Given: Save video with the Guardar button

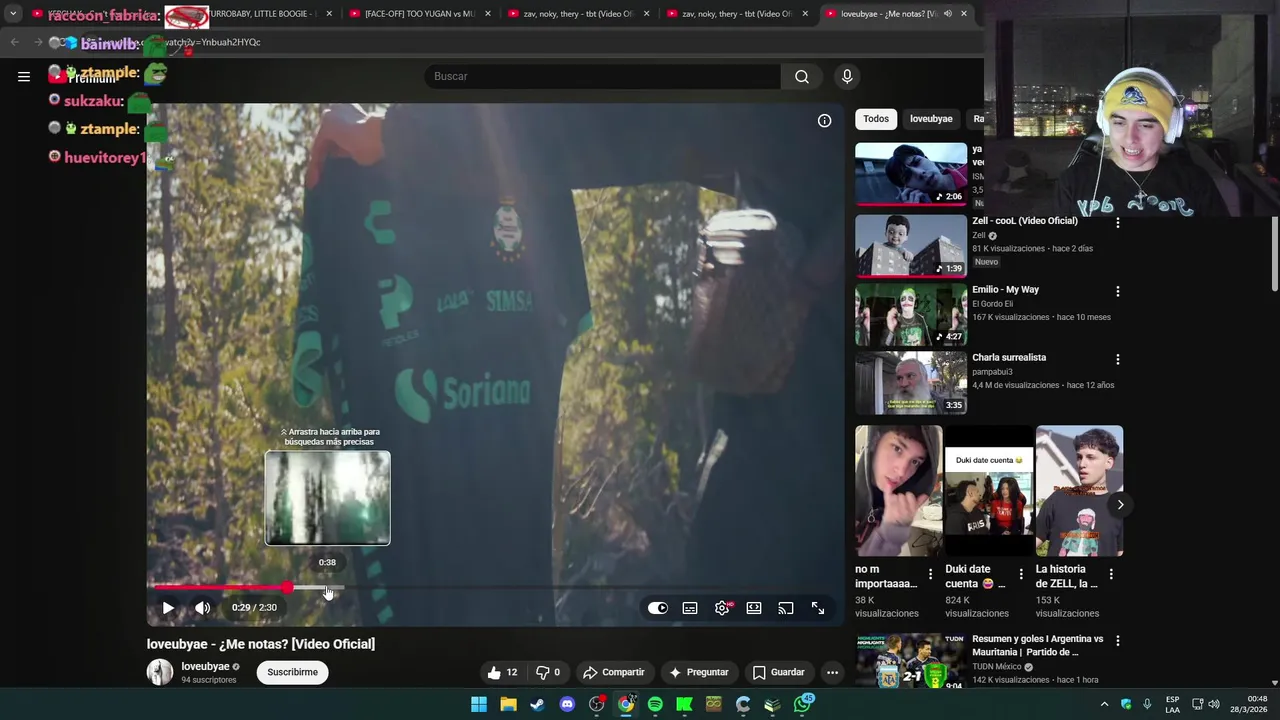Looking at the screenshot, I should pos(778,672).
